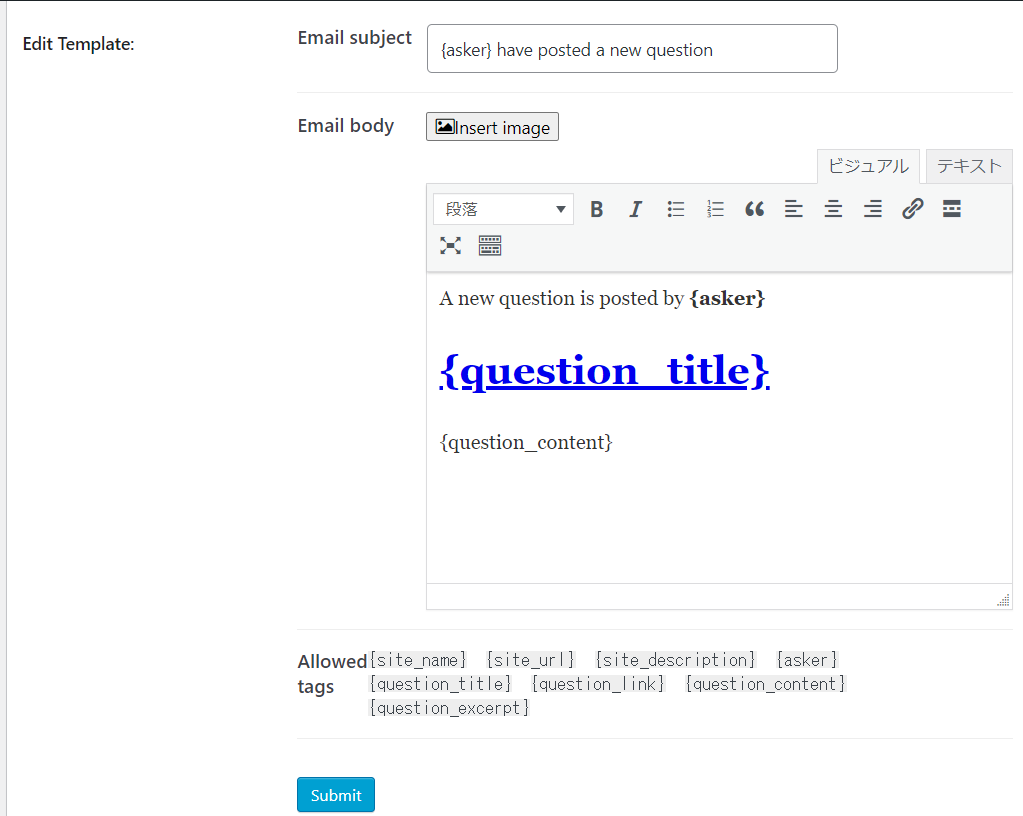Insert a numbered list
The width and height of the screenshot is (1023, 816).
(x=715, y=209)
